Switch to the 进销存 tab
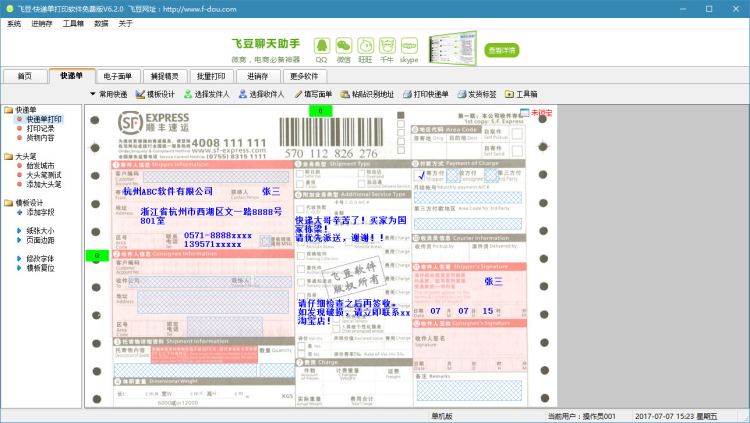The image size is (750, 423). click(x=257, y=76)
